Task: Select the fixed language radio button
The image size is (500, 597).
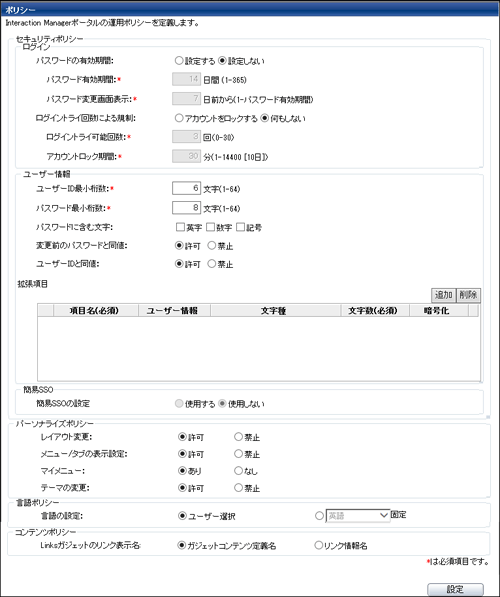Action: tap(319, 516)
